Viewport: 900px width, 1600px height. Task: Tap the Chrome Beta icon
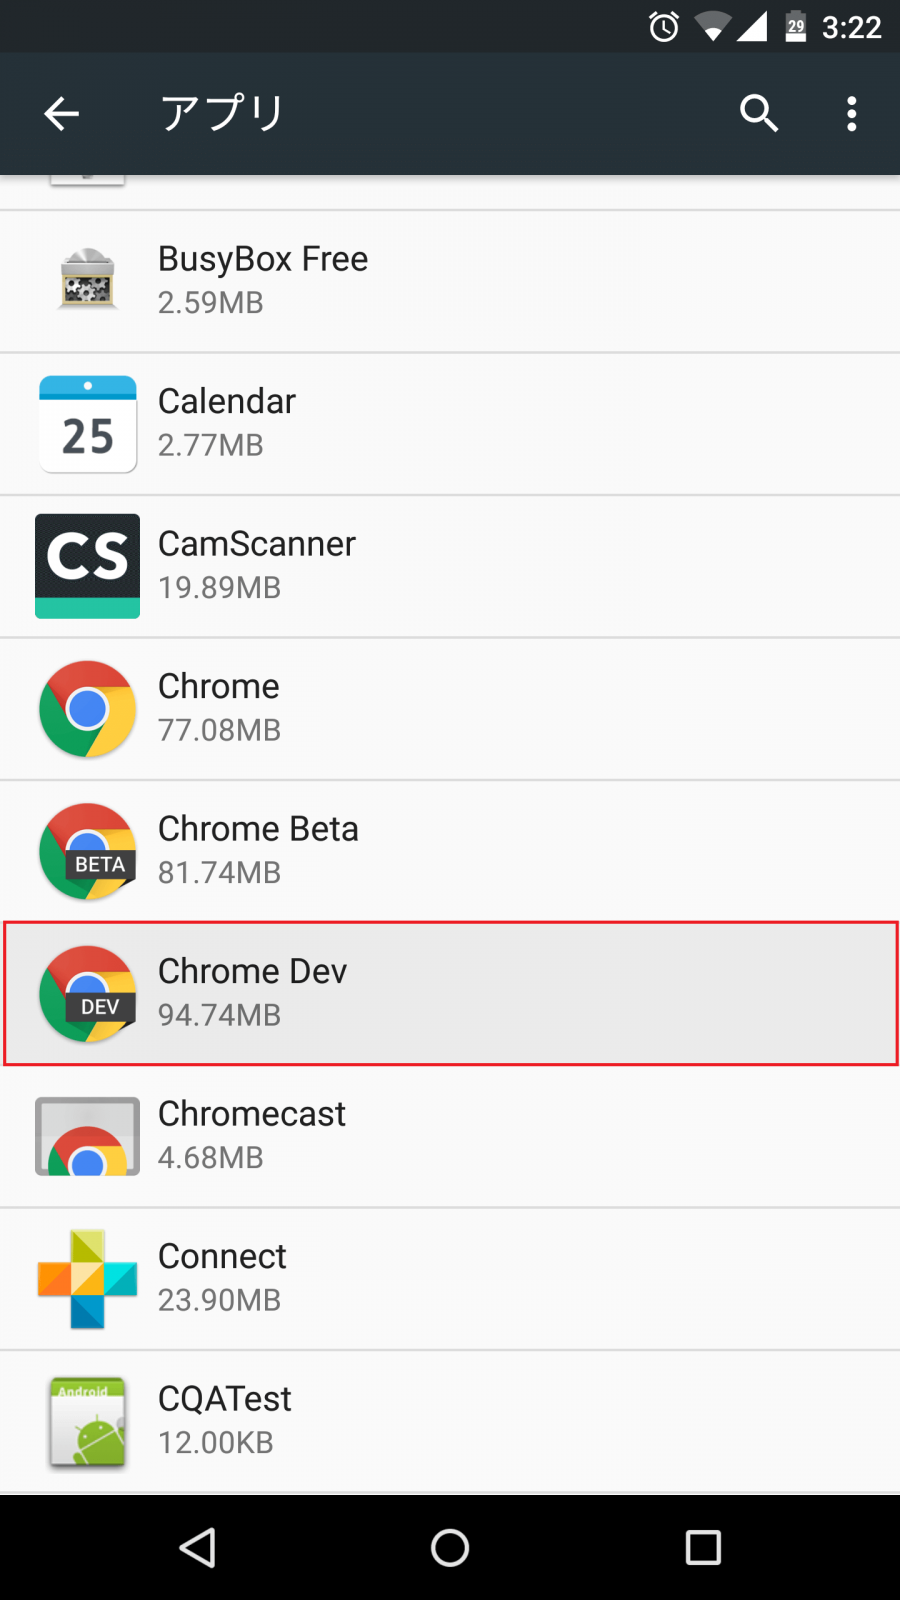click(88, 851)
